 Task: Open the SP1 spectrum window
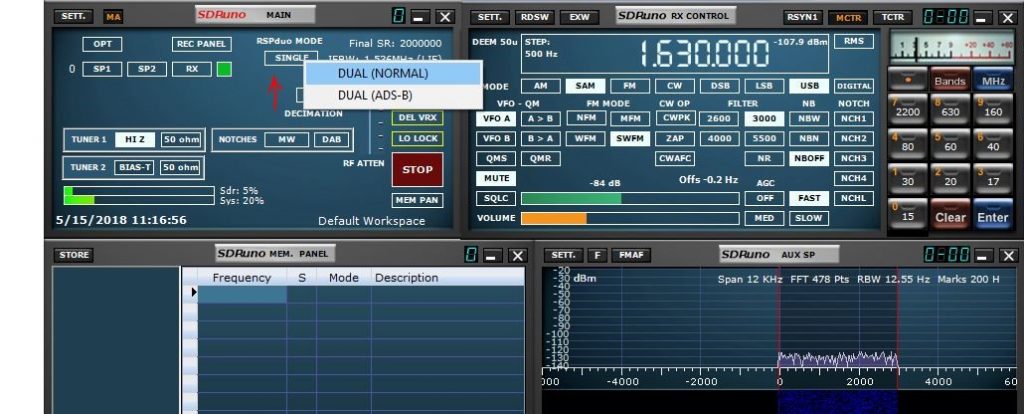pos(101,69)
